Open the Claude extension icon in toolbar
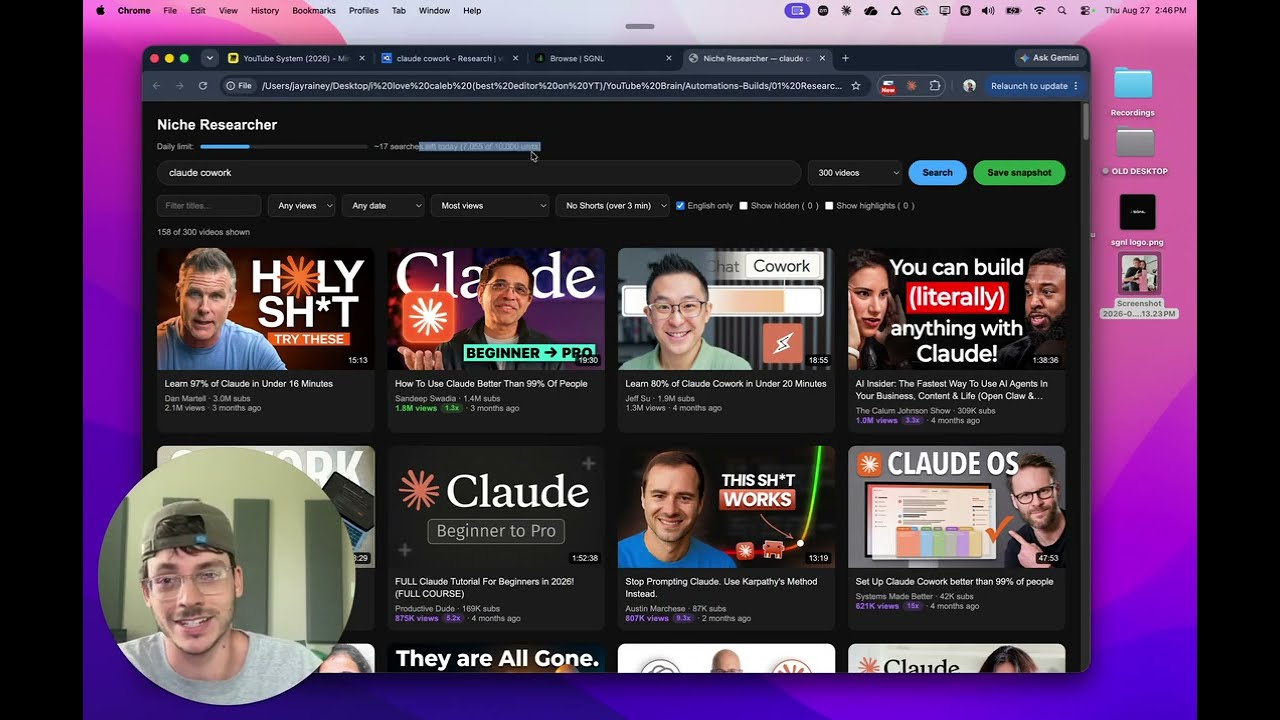Screen dimensions: 1280x720 [911, 86]
